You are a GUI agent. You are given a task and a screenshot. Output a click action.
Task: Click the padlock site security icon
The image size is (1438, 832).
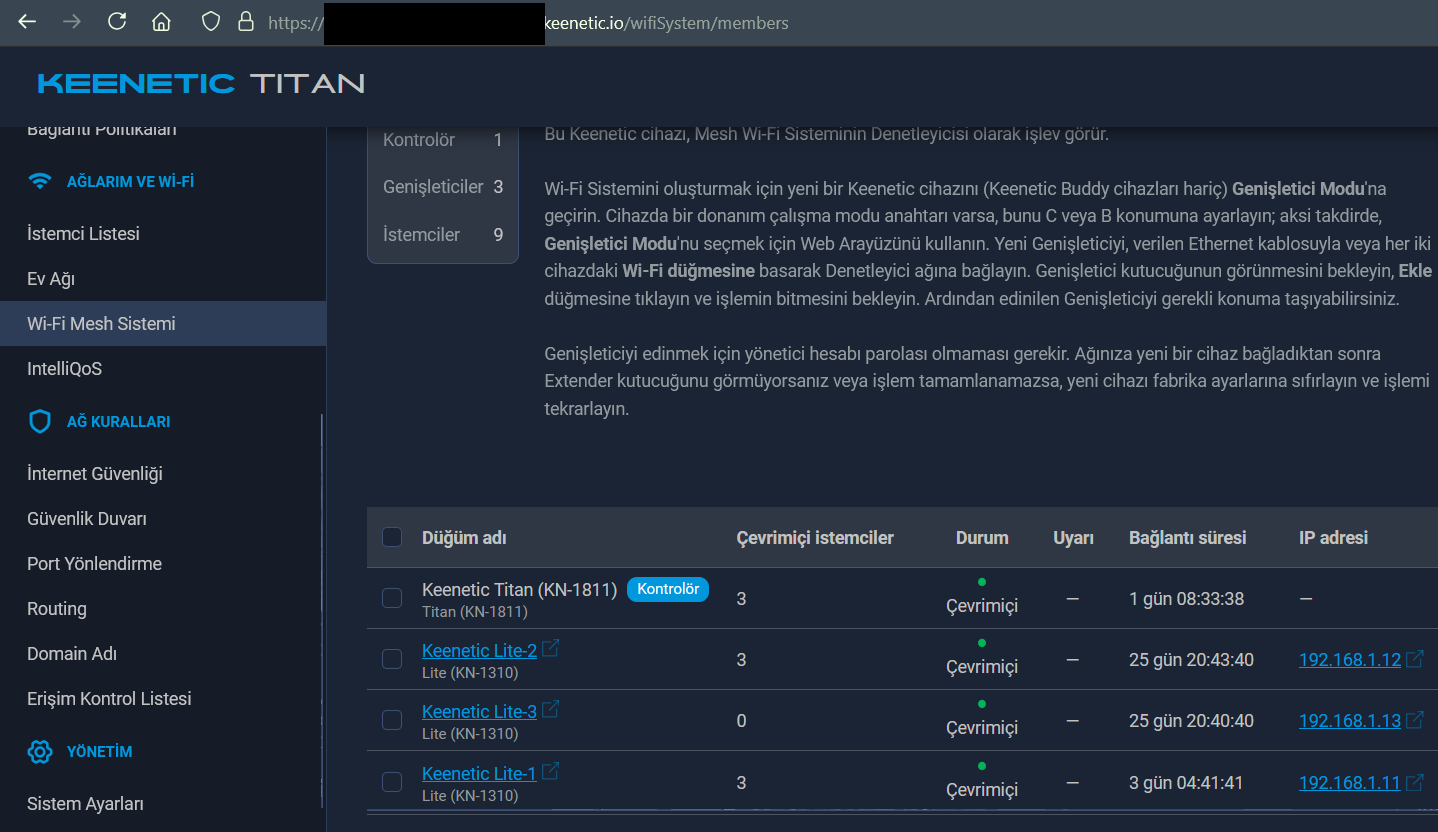point(245,22)
